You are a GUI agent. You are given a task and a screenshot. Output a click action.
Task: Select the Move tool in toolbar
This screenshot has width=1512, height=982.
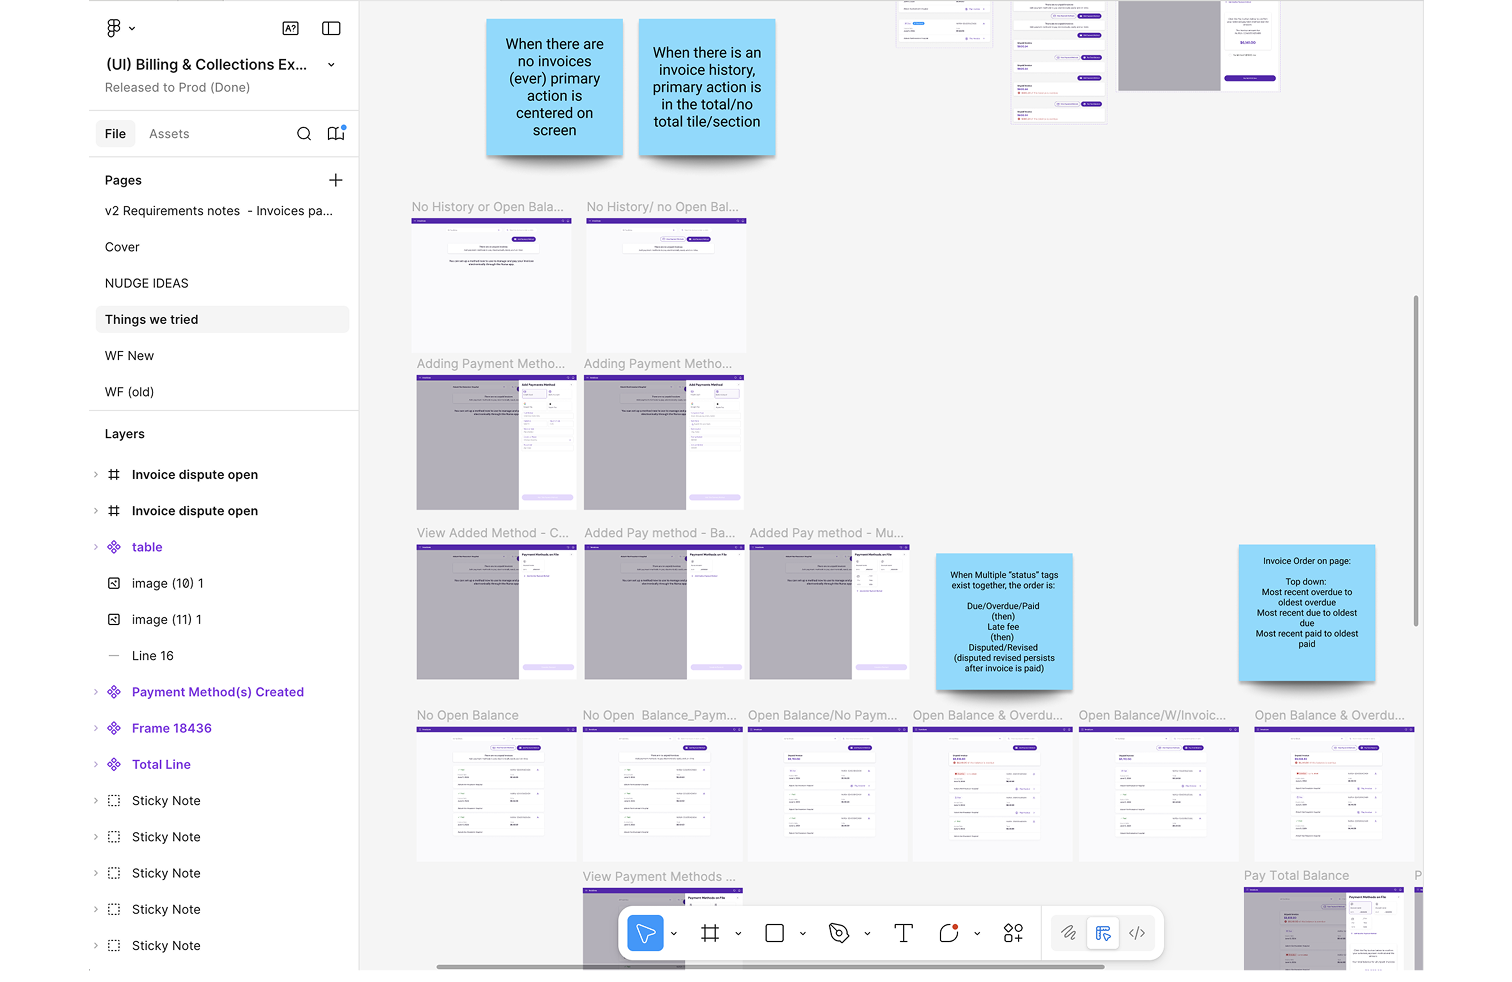pyautogui.click(x=645, y=933)
